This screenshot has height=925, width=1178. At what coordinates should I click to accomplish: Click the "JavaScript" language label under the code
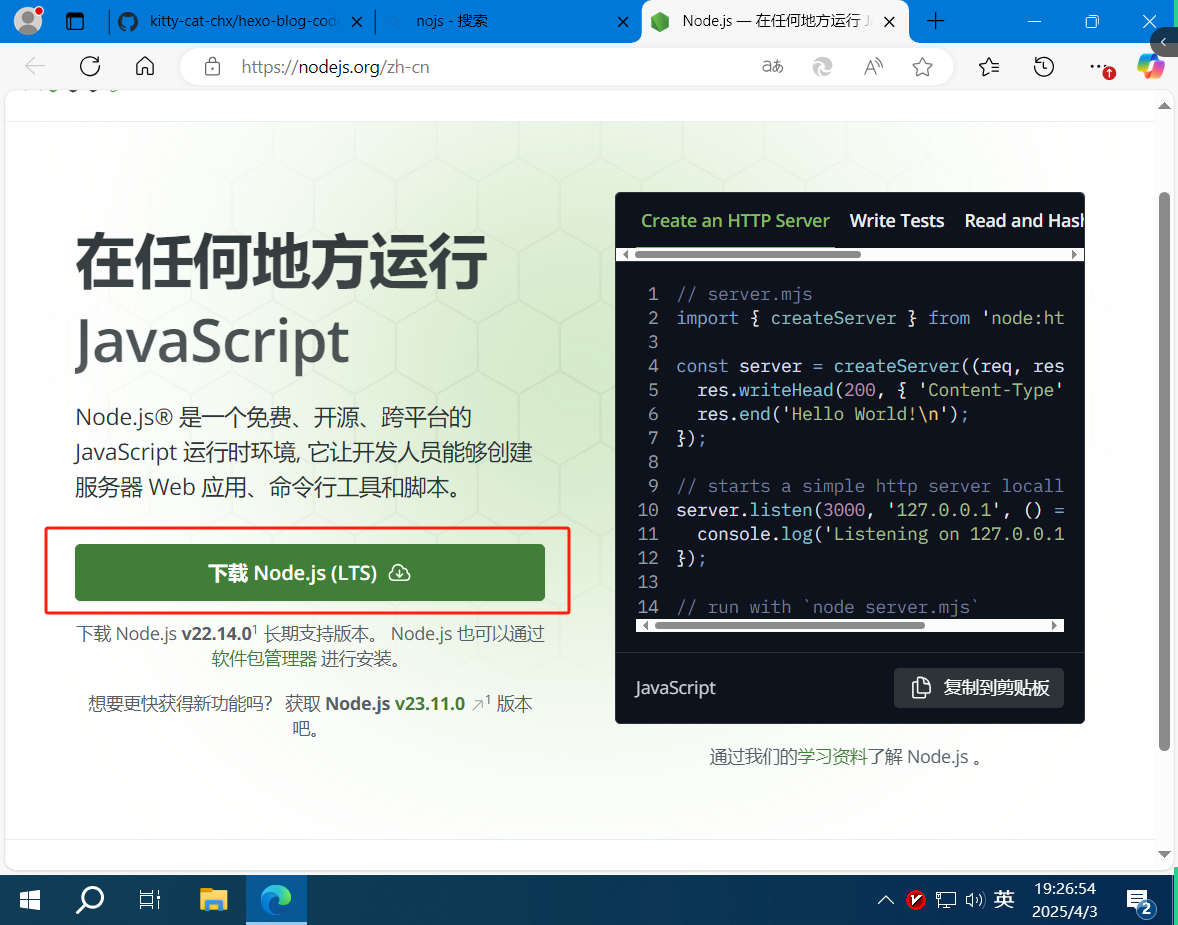point(675,688)
